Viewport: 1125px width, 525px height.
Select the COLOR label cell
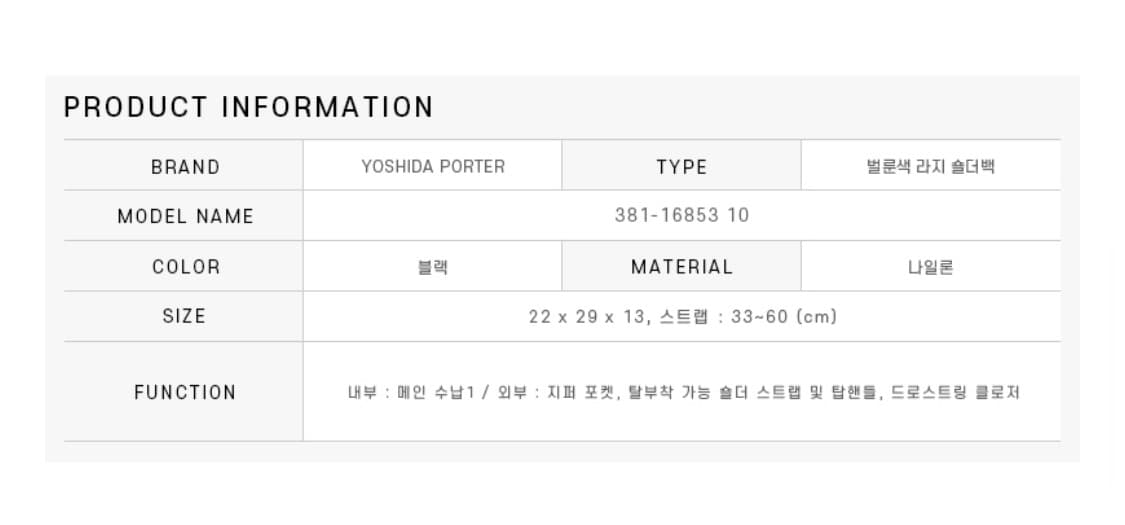tap(184, 266)
